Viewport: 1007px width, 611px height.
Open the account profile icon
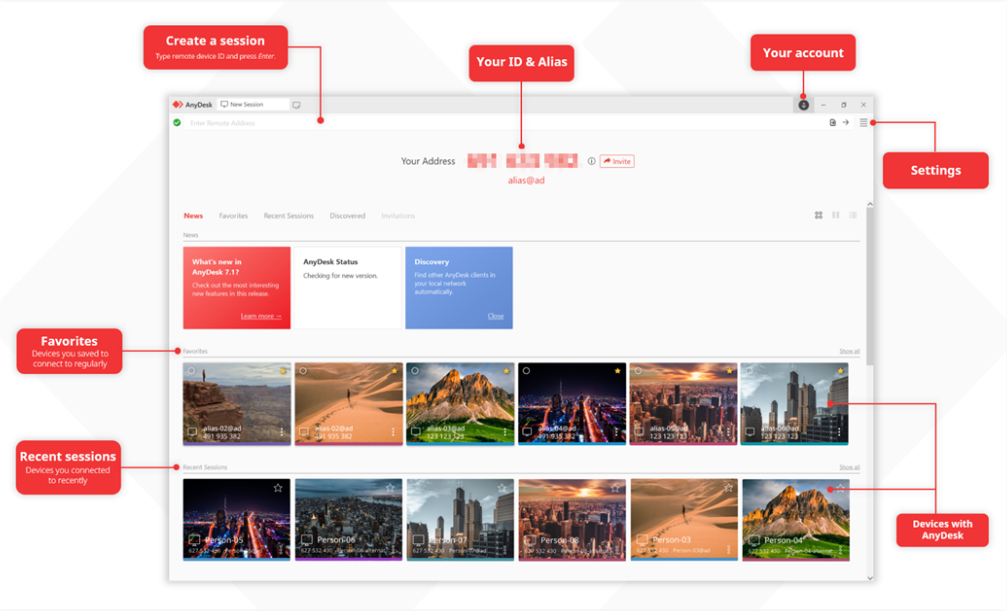tap(803, 105)
